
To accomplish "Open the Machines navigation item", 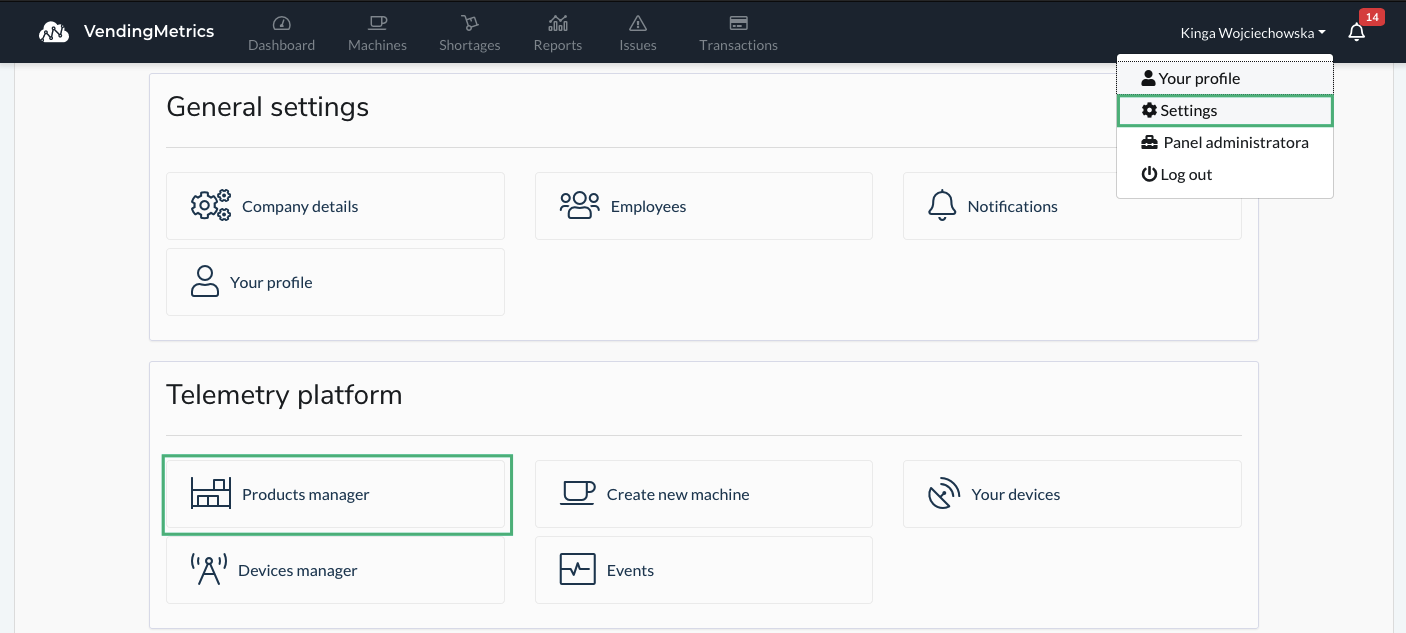I will [x=377, y=32].
